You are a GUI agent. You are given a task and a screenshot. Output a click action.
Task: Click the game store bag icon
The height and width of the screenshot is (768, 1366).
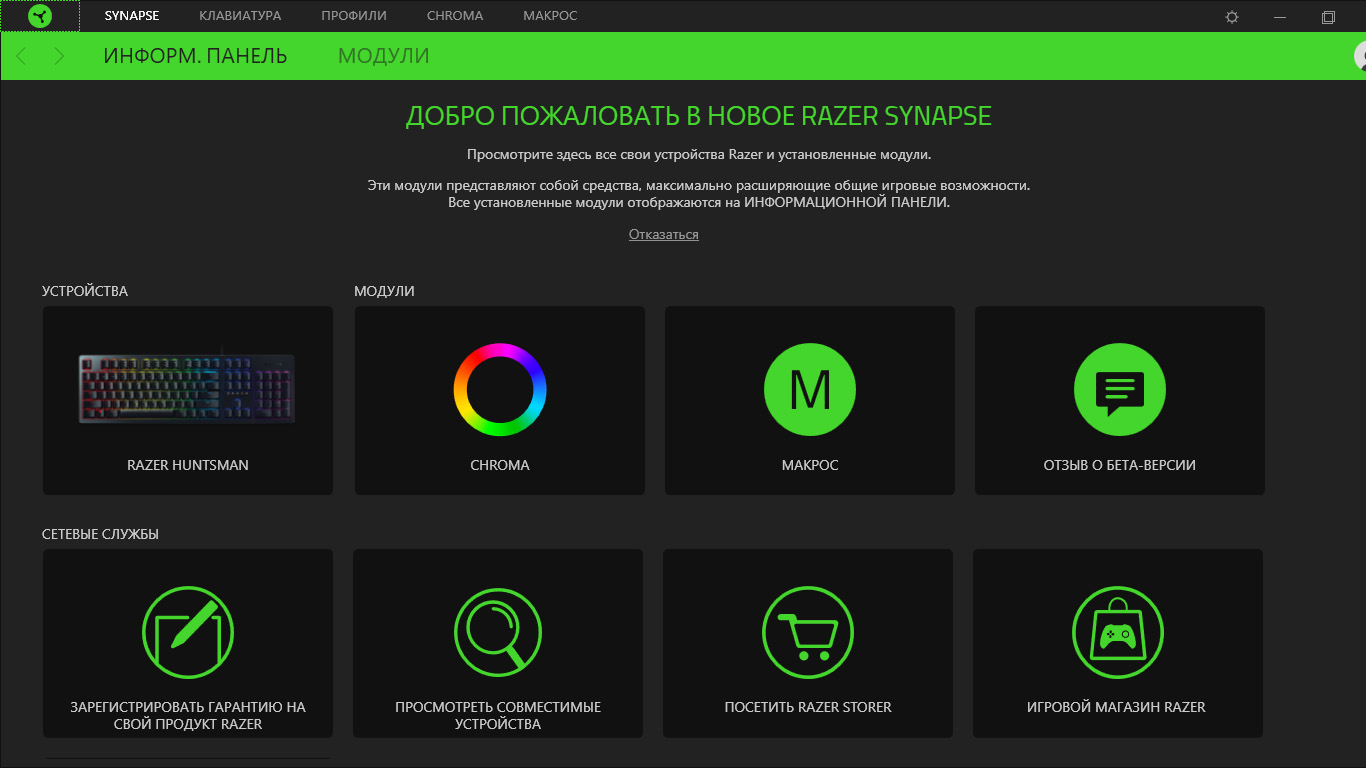click(x=1118, y=632)
